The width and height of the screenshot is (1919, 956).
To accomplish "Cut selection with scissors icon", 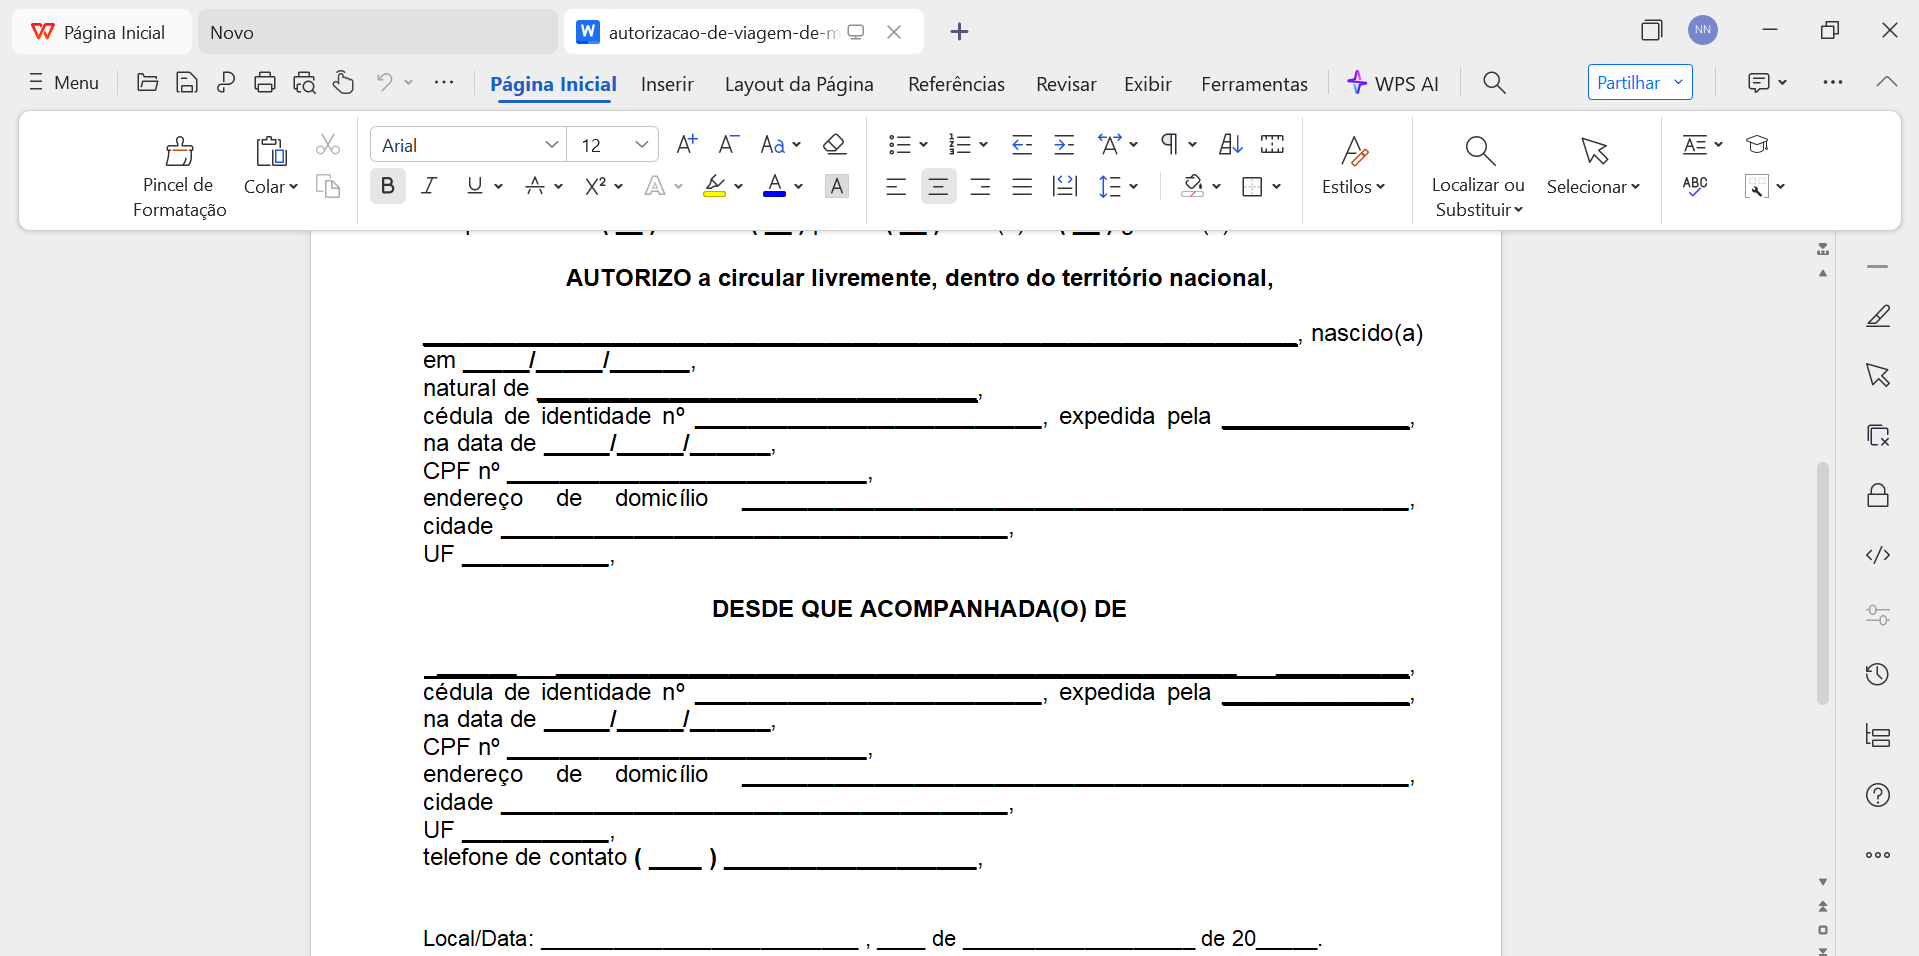I will tap(327, 145).
